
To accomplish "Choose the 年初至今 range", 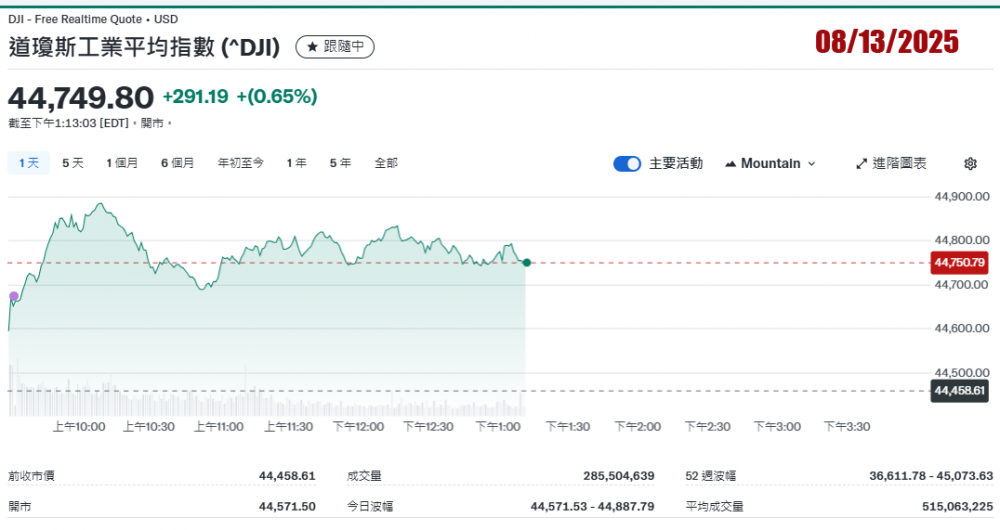I will 241,163.
